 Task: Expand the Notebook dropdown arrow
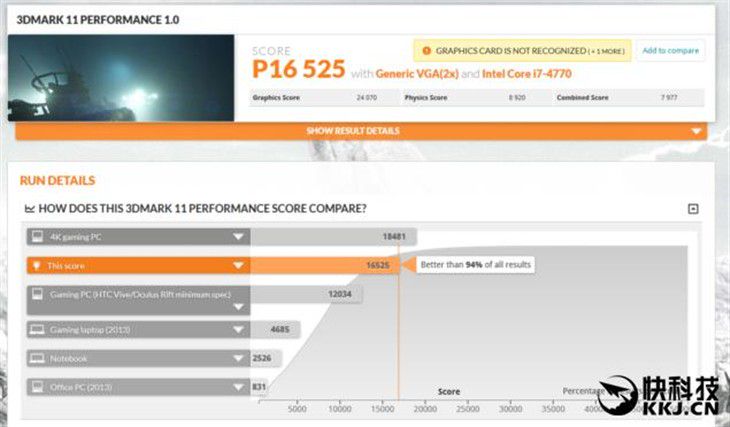[x=238, y=359]
